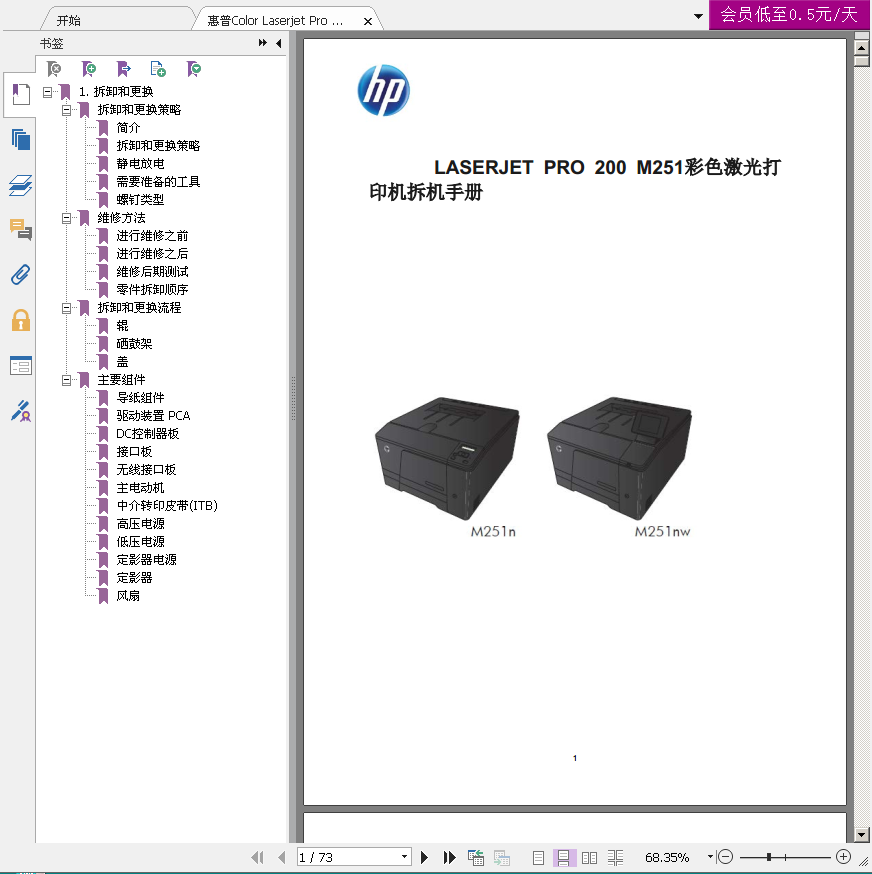872x874 pixels.
Task: Click the bookmark options dropdown icon
Action: [193, 69]
